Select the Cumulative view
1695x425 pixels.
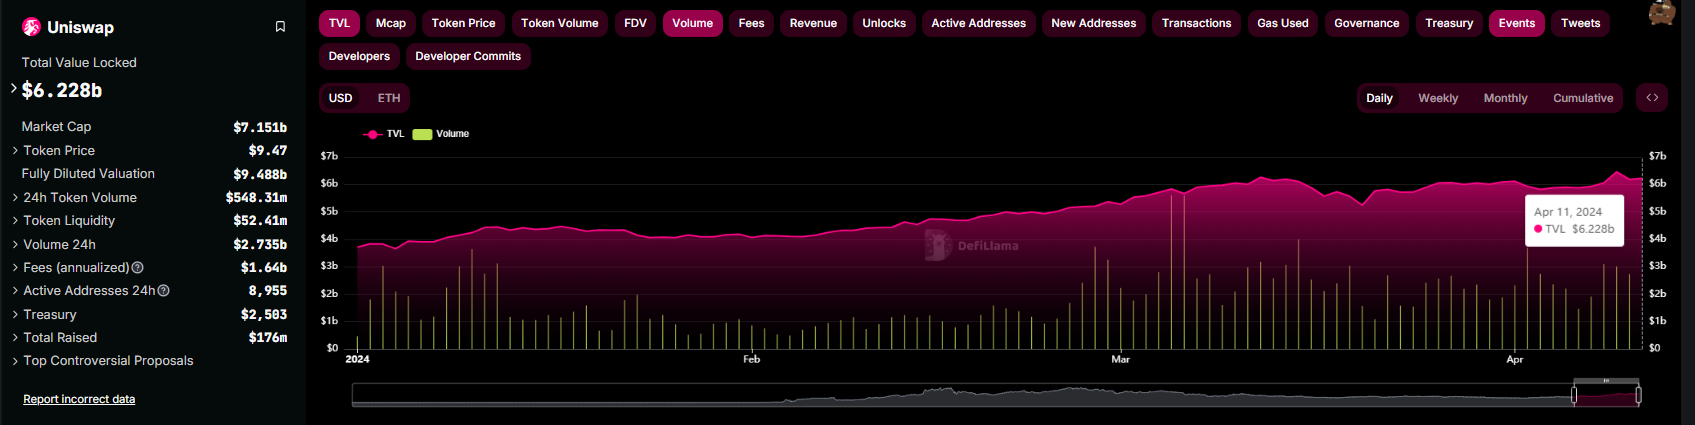1583,98
